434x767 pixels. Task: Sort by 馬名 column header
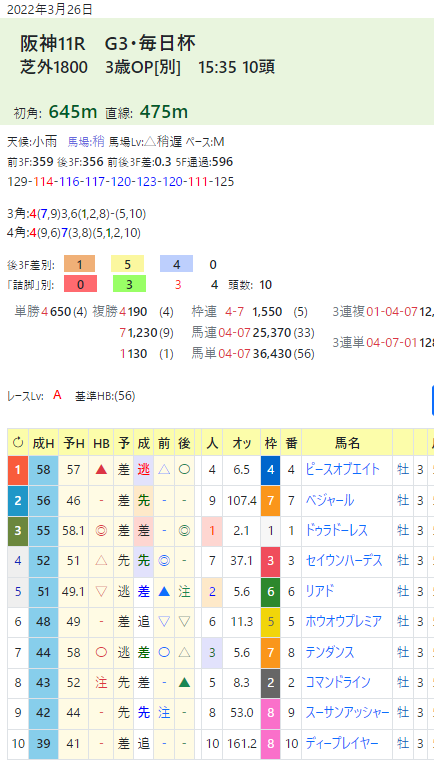tap(347, 443)
